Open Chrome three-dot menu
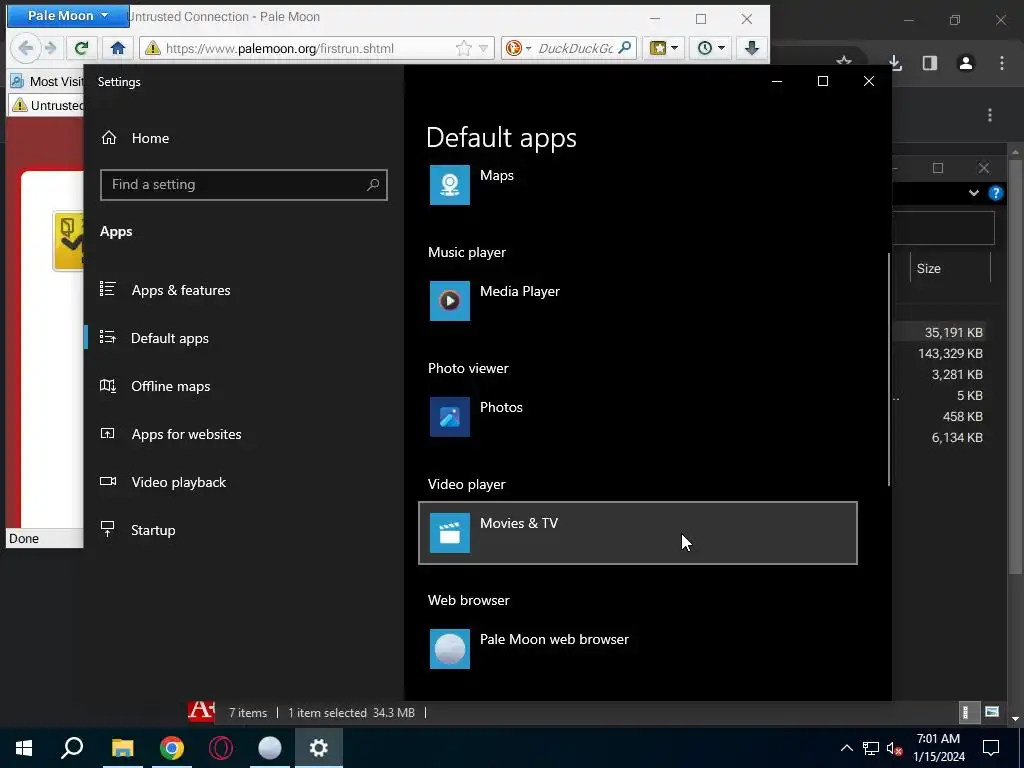1024x768 pixels. click(1002, 63)
